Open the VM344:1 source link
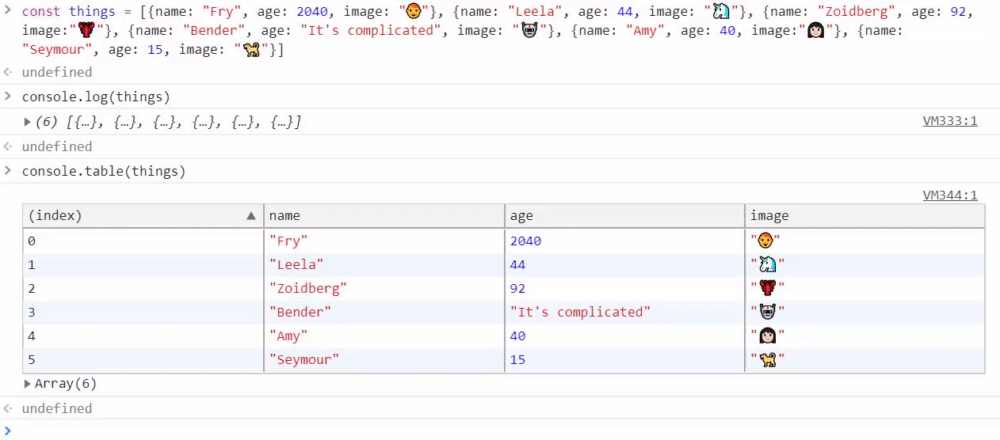Screen dimensions: 1000x440 tap(949, 196)
